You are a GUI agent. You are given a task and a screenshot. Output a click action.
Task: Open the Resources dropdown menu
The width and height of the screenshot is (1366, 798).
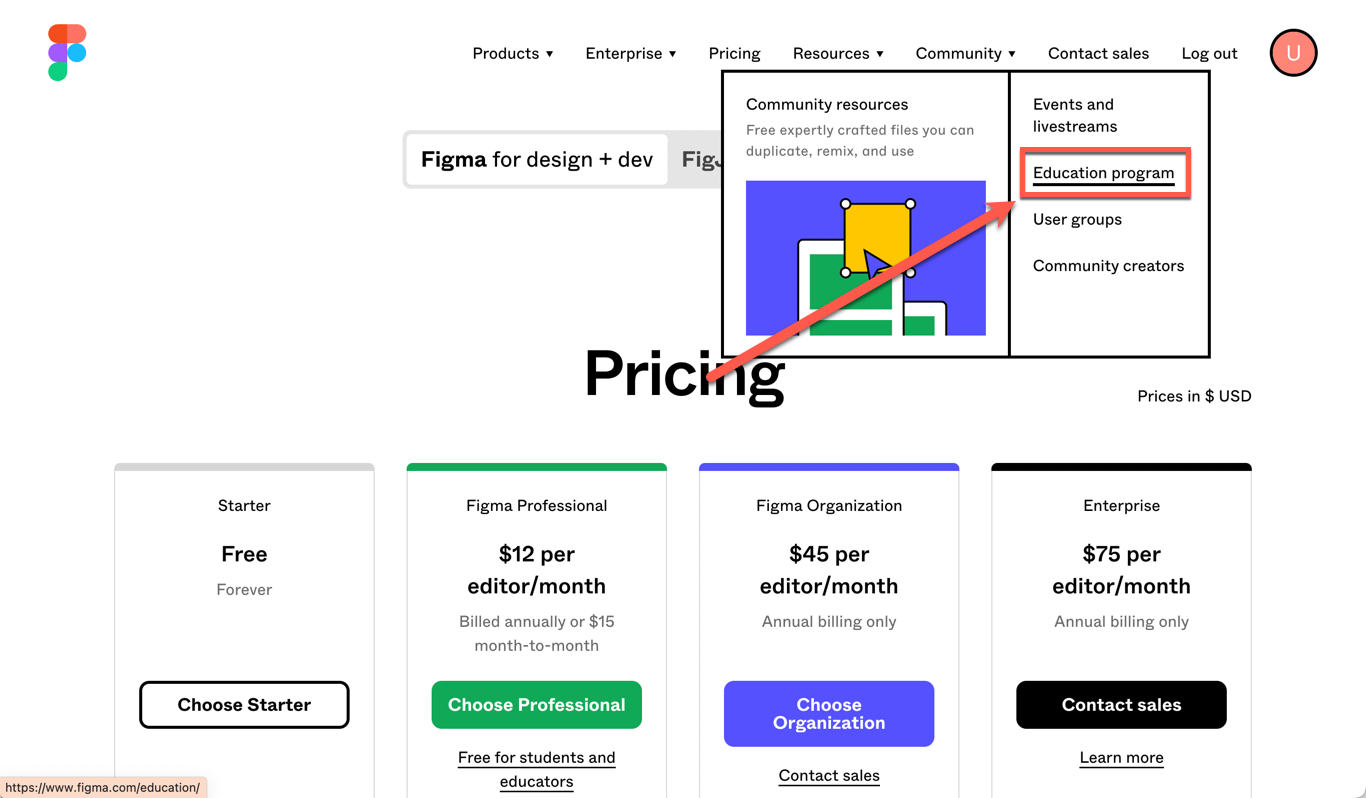[x=837, y=54]
